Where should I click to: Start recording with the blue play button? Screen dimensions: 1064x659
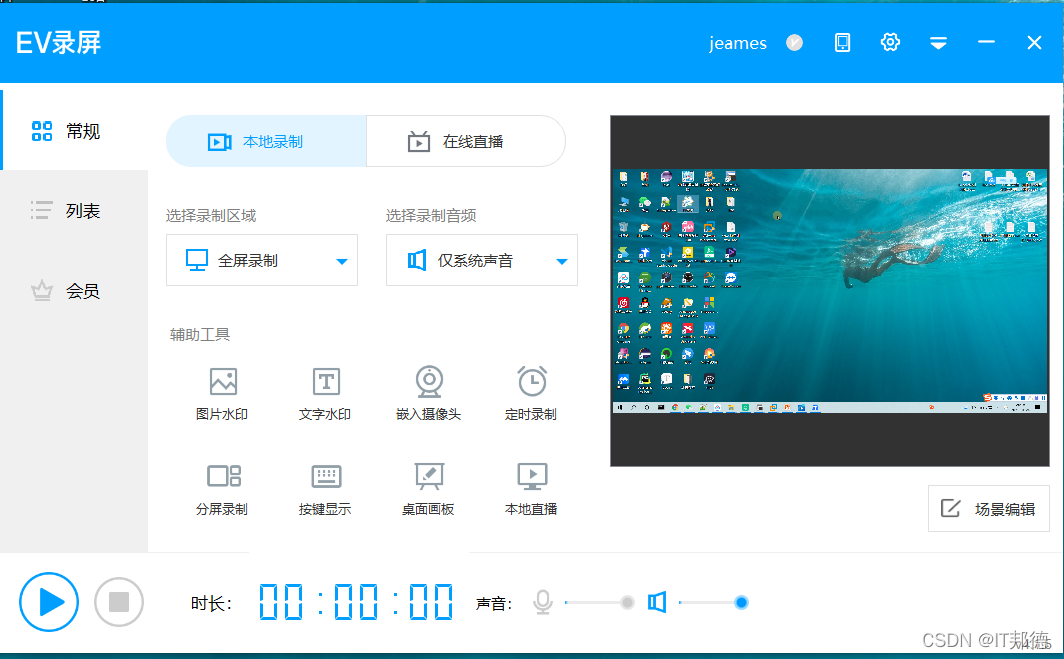49,602
